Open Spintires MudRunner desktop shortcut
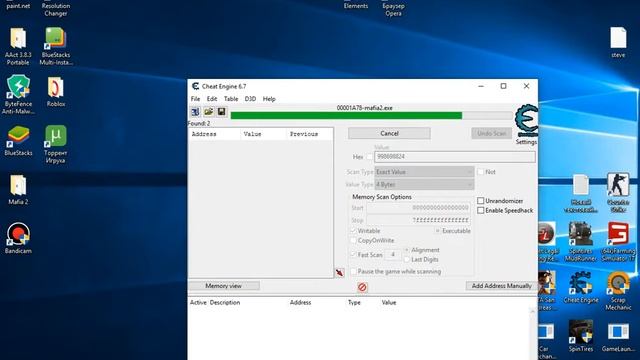This screenshot has width=640, height=360. coord(580,242)
